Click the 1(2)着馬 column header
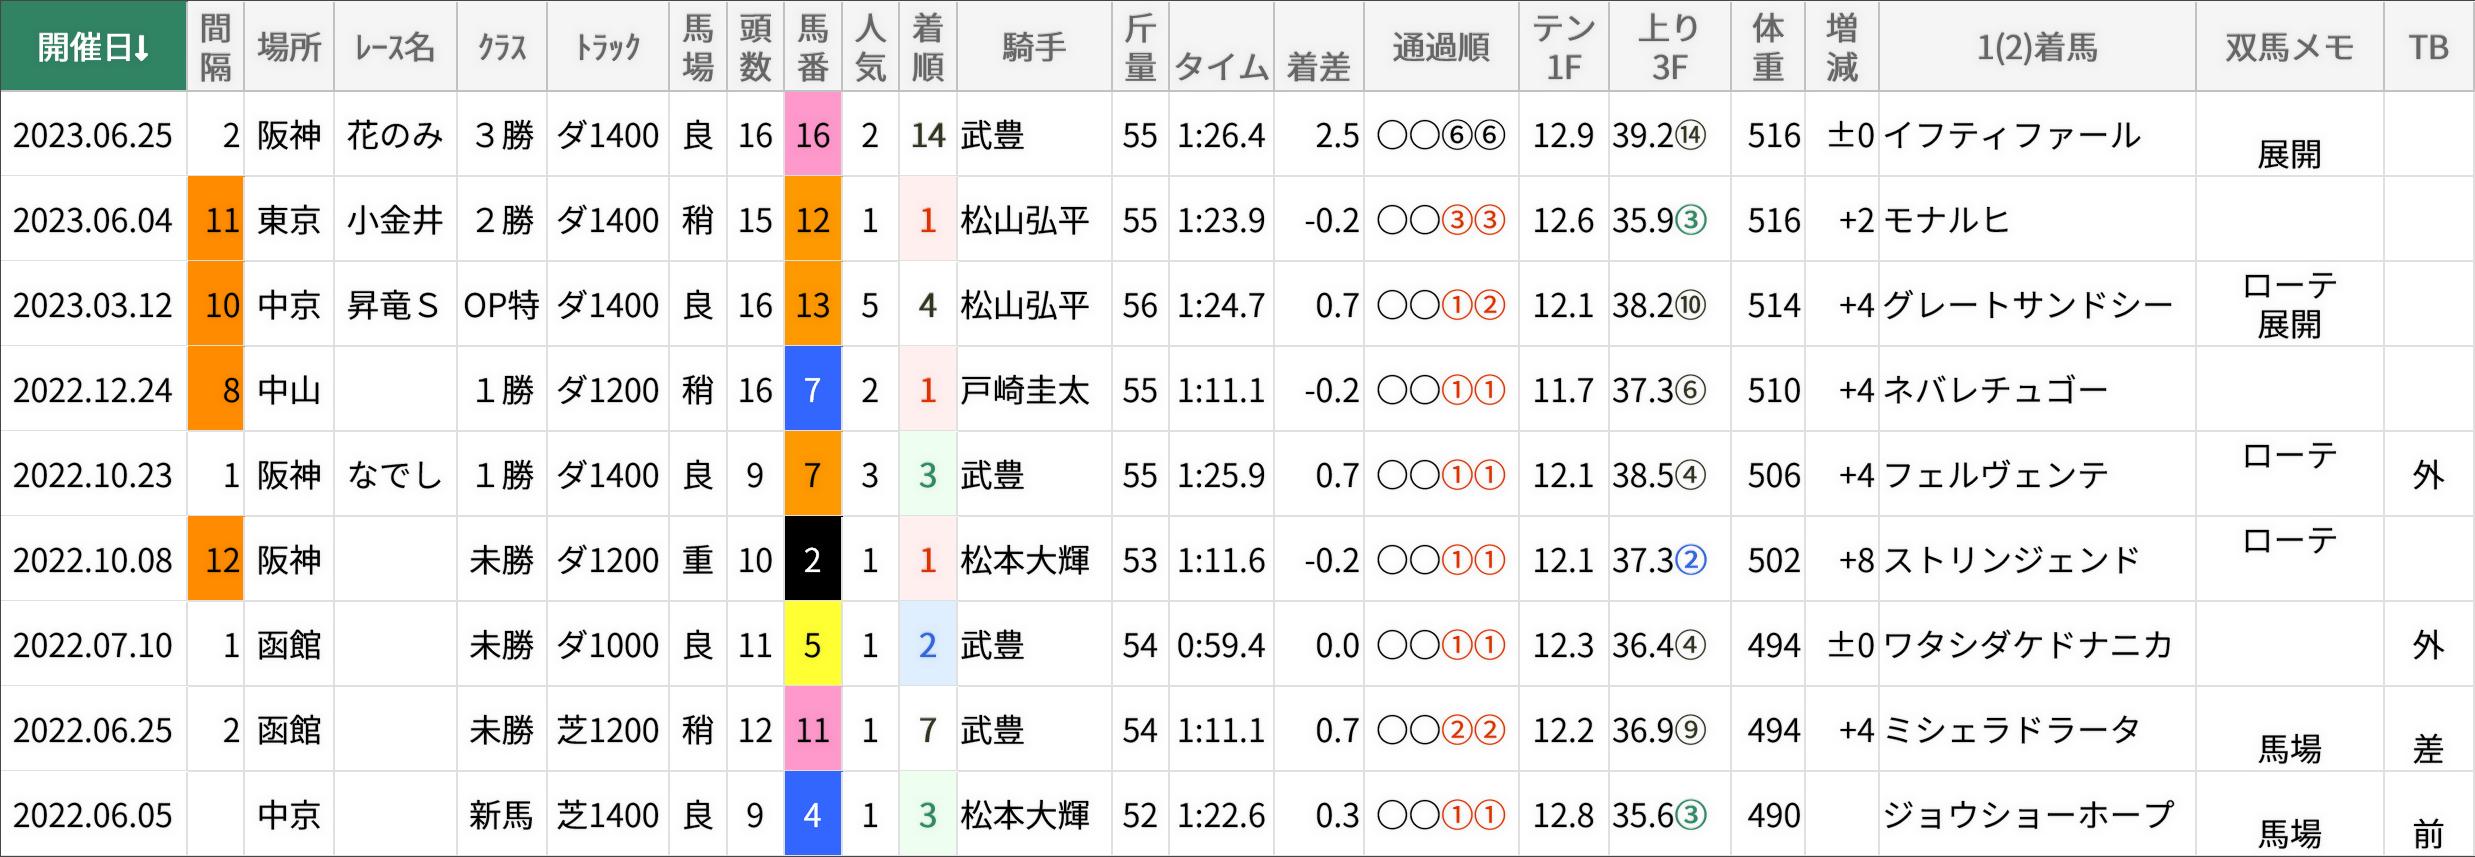Image resolution: width=2475 pixels, height=857 pixels. pos(2037,46)
